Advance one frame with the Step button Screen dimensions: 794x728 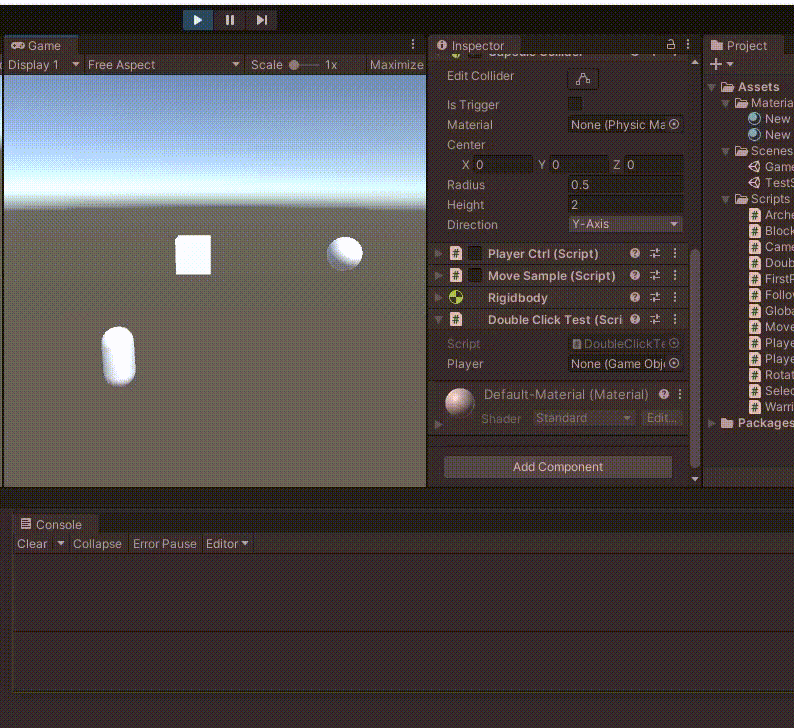261,20
